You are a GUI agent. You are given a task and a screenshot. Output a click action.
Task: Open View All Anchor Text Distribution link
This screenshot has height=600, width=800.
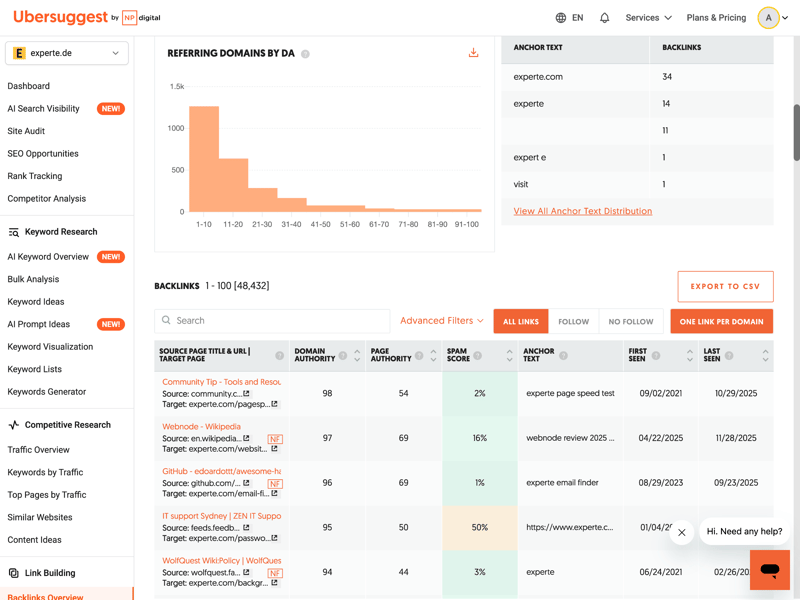click(582, 211)
